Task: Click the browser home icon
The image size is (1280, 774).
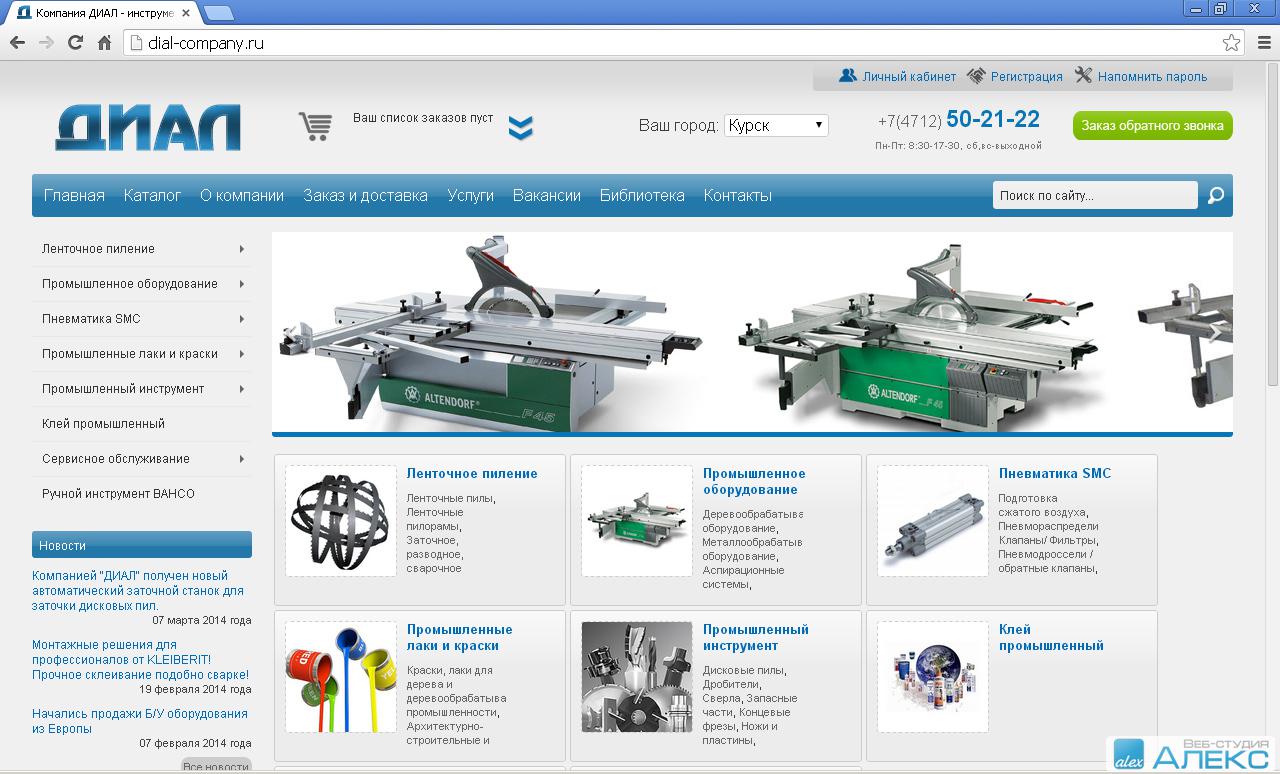Action: 104,43
